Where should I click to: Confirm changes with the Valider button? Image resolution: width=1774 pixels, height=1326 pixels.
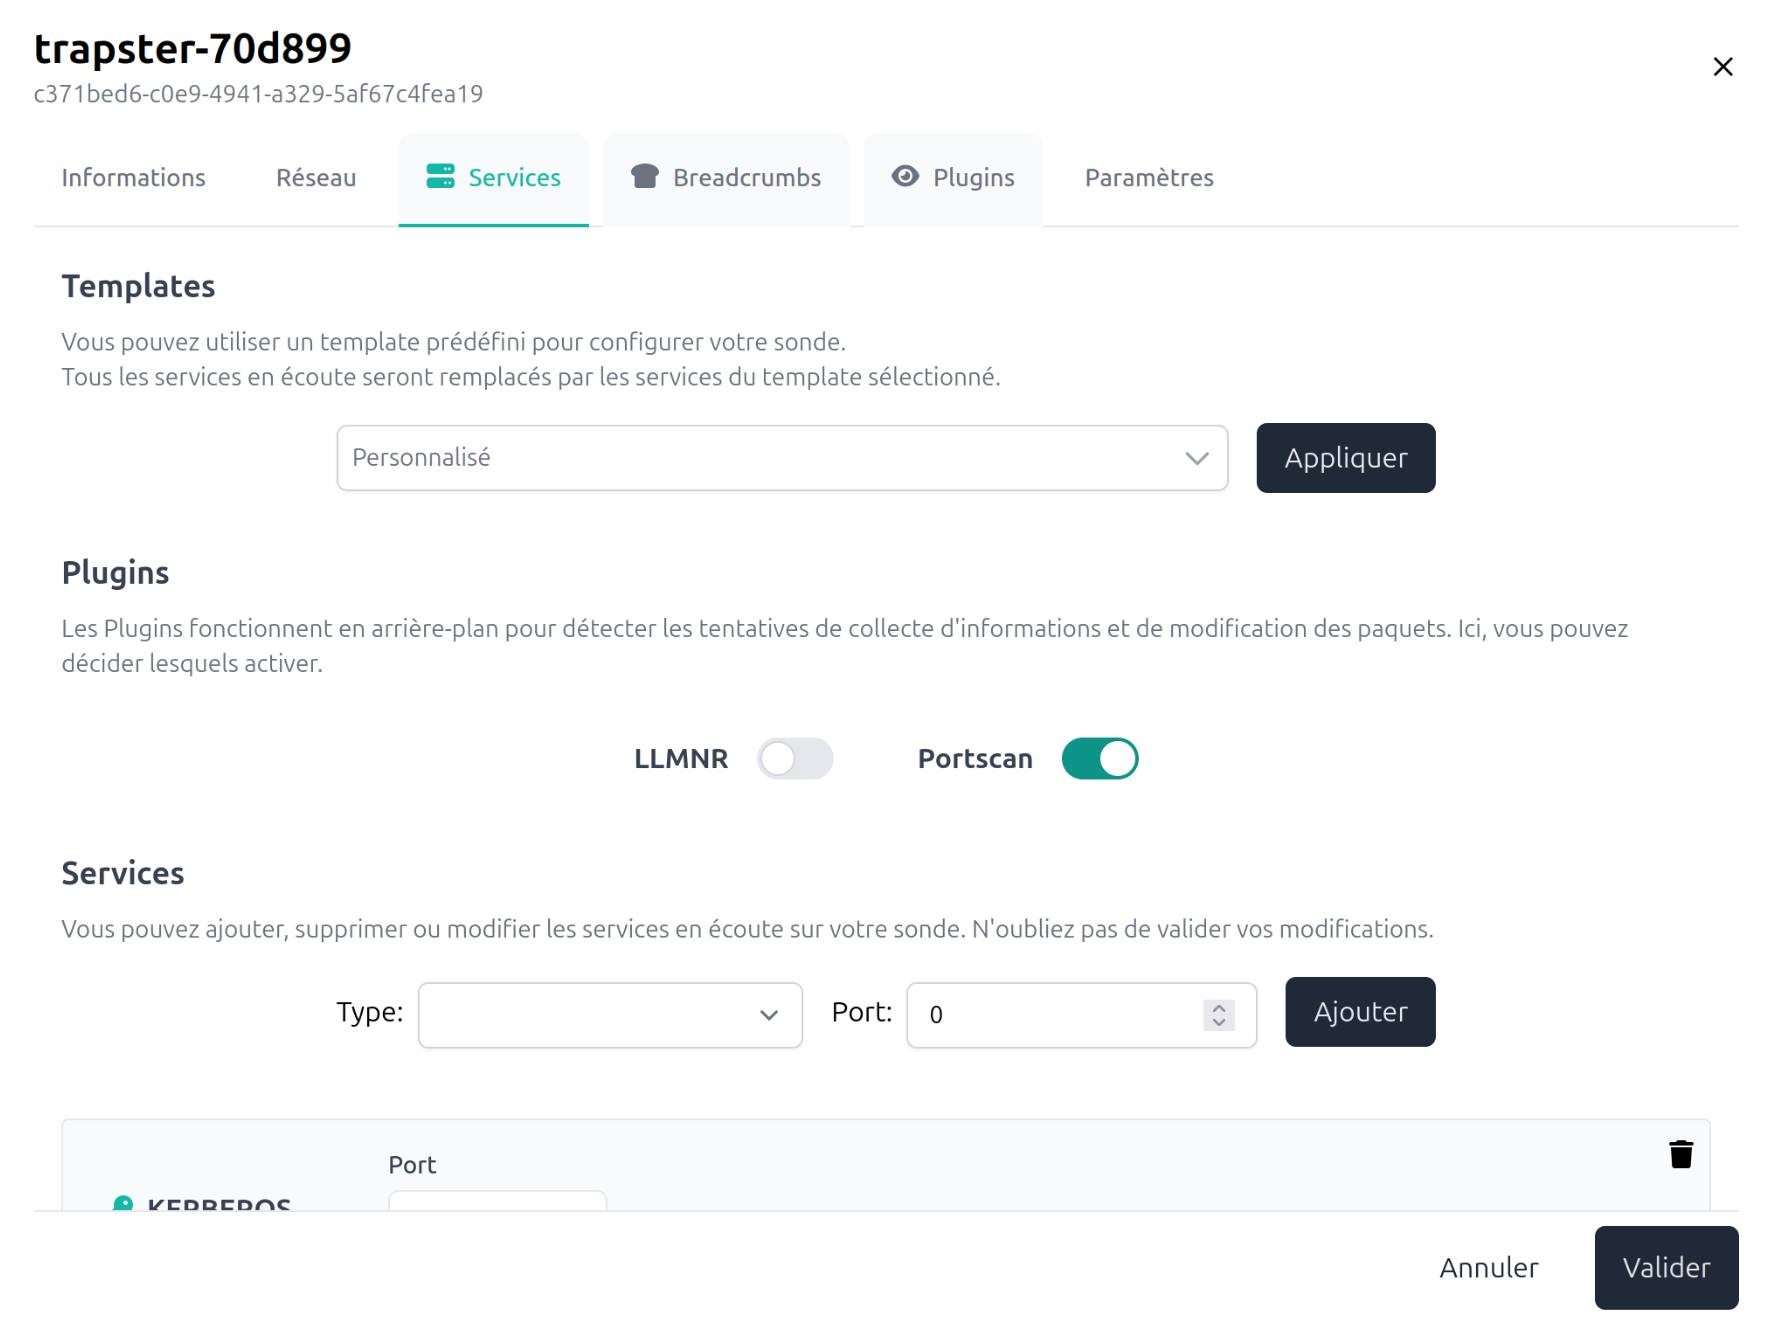tap(1665, 1268)
